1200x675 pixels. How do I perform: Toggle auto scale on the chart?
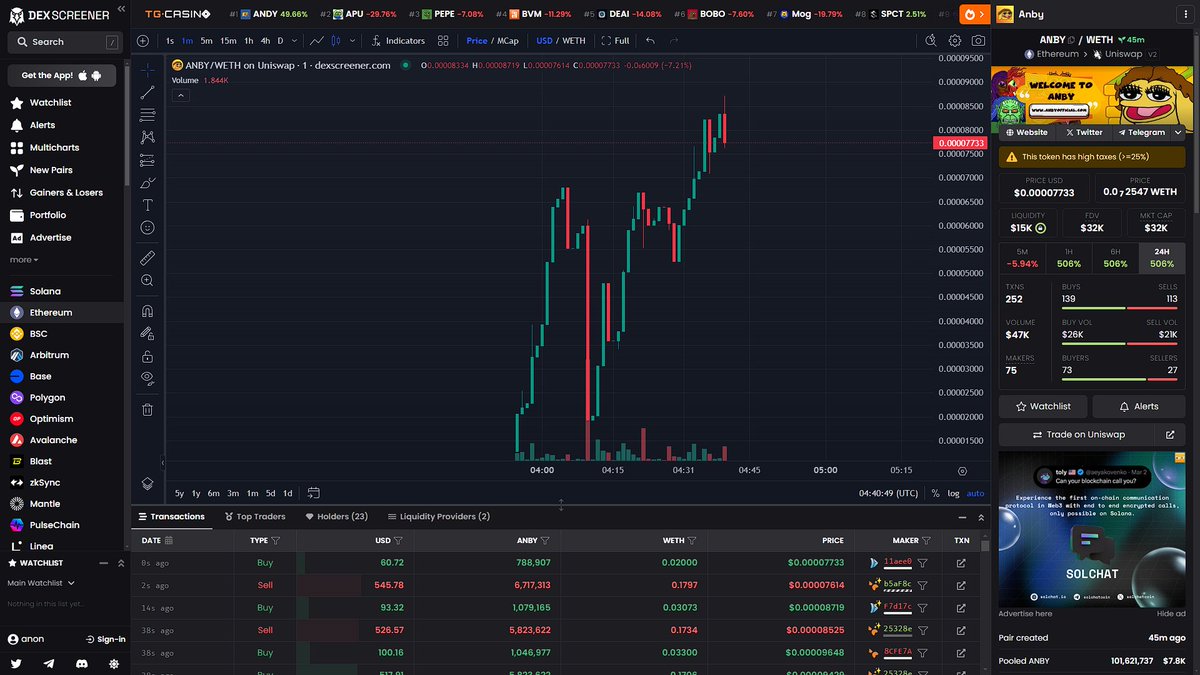coord(975,493)
